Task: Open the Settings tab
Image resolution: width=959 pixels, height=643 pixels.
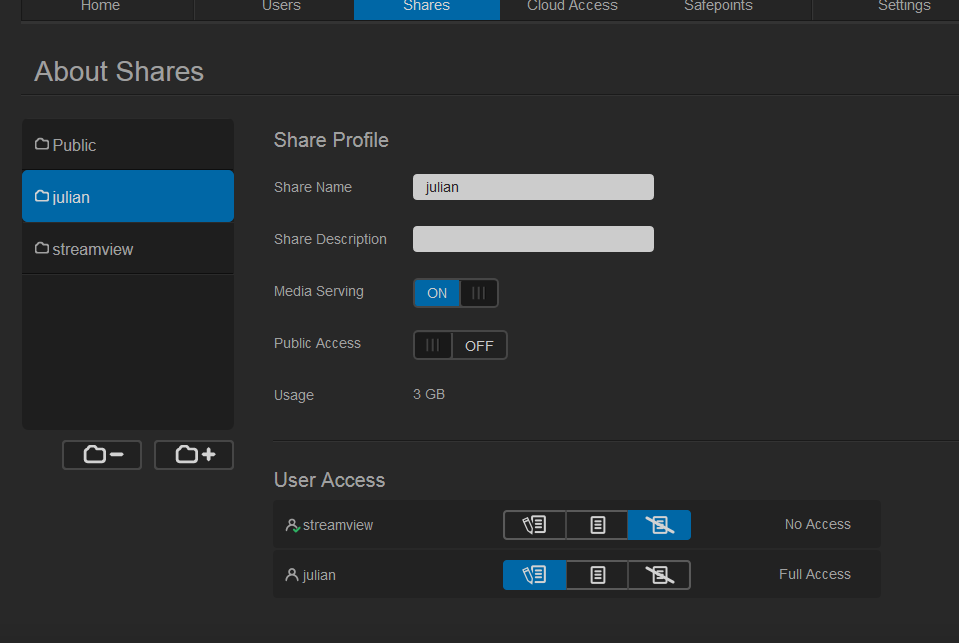Action: click(x=904, y=7)
